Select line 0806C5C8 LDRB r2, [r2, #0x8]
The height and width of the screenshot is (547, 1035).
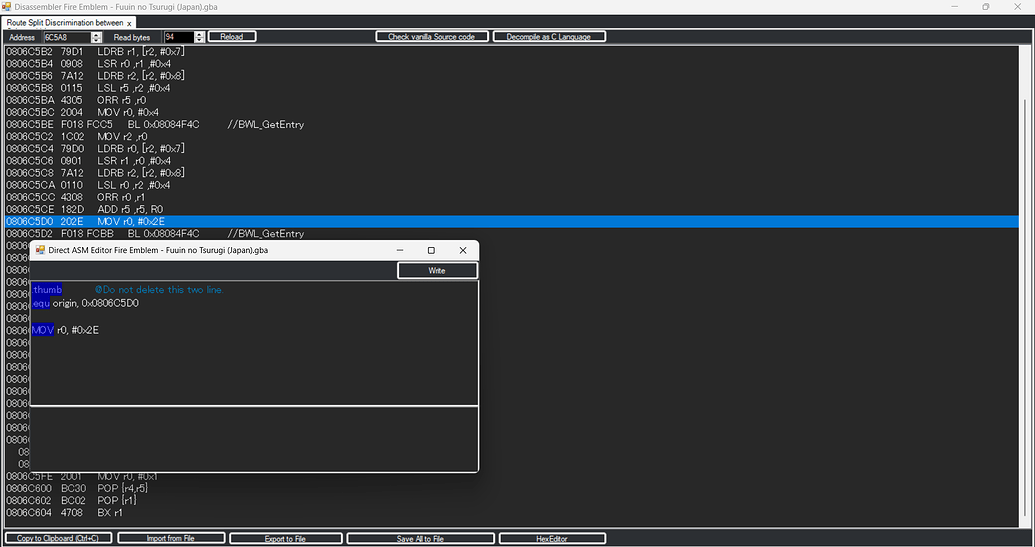point(512,173)
